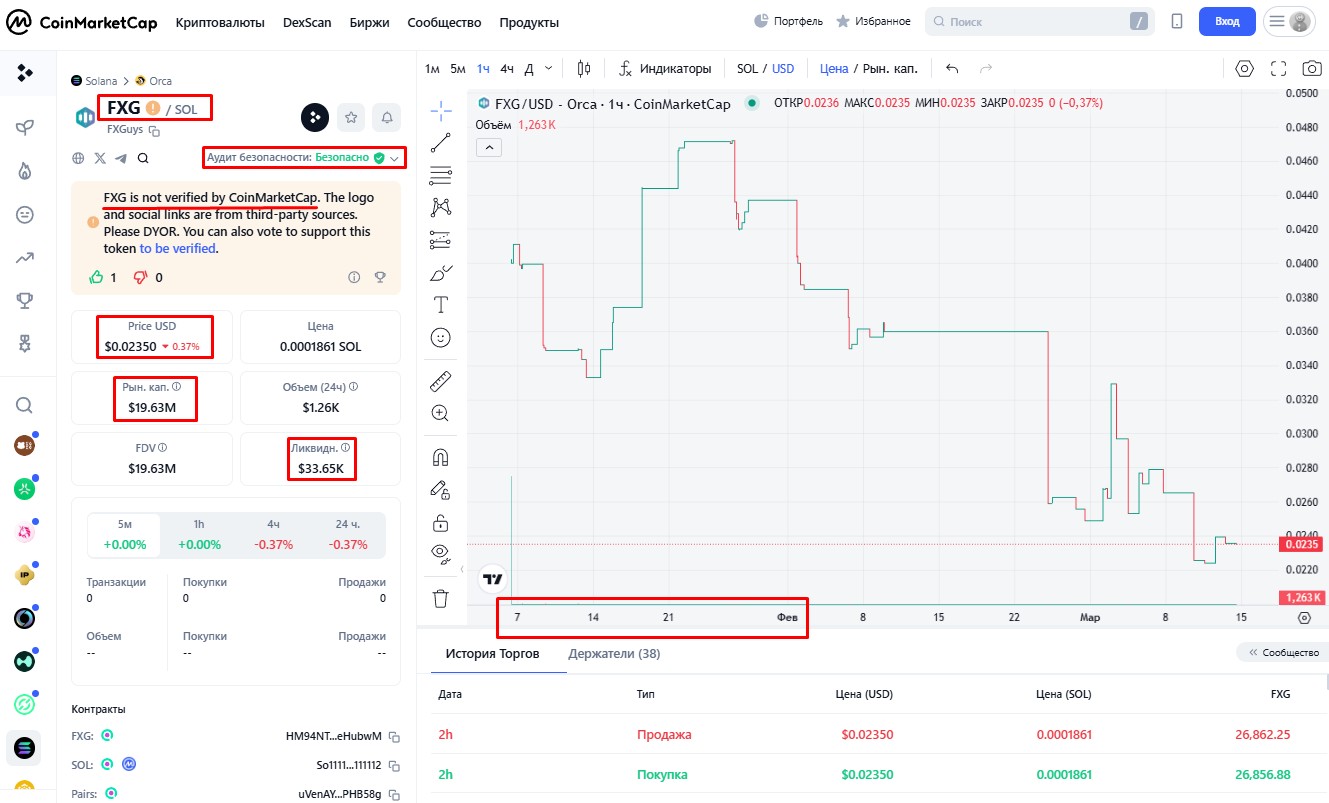Delete drawings with the trash icon
Image resolution: width=1329 pixels, height=803 pixels.
pyautogui.click(x=440, y=599)
